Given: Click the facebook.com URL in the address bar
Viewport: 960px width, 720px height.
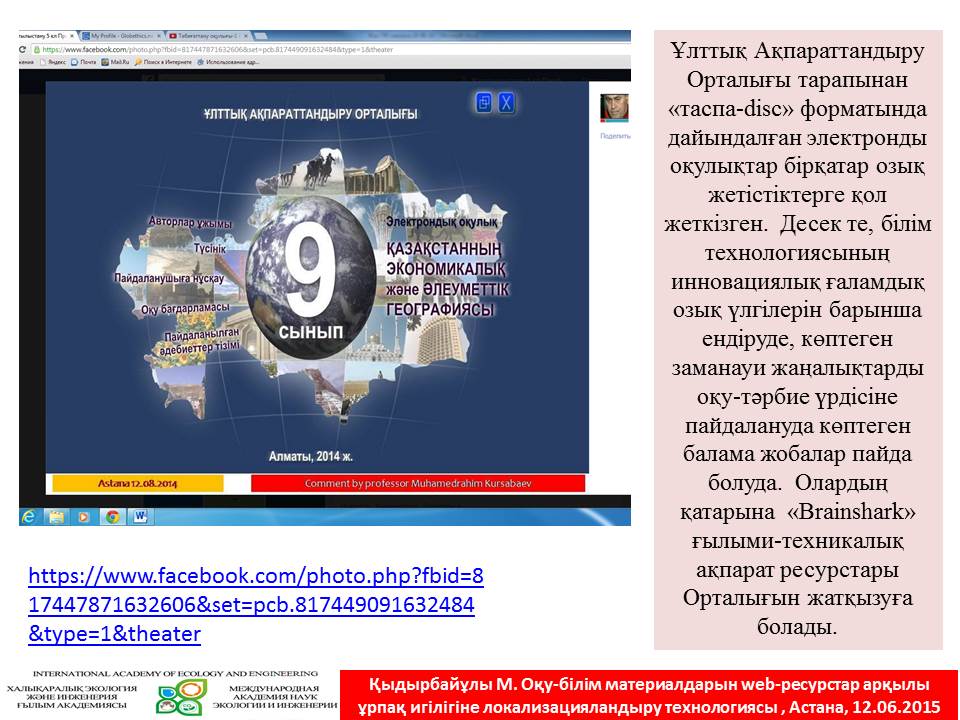Looking at the screenshot, I should (217, 50).
